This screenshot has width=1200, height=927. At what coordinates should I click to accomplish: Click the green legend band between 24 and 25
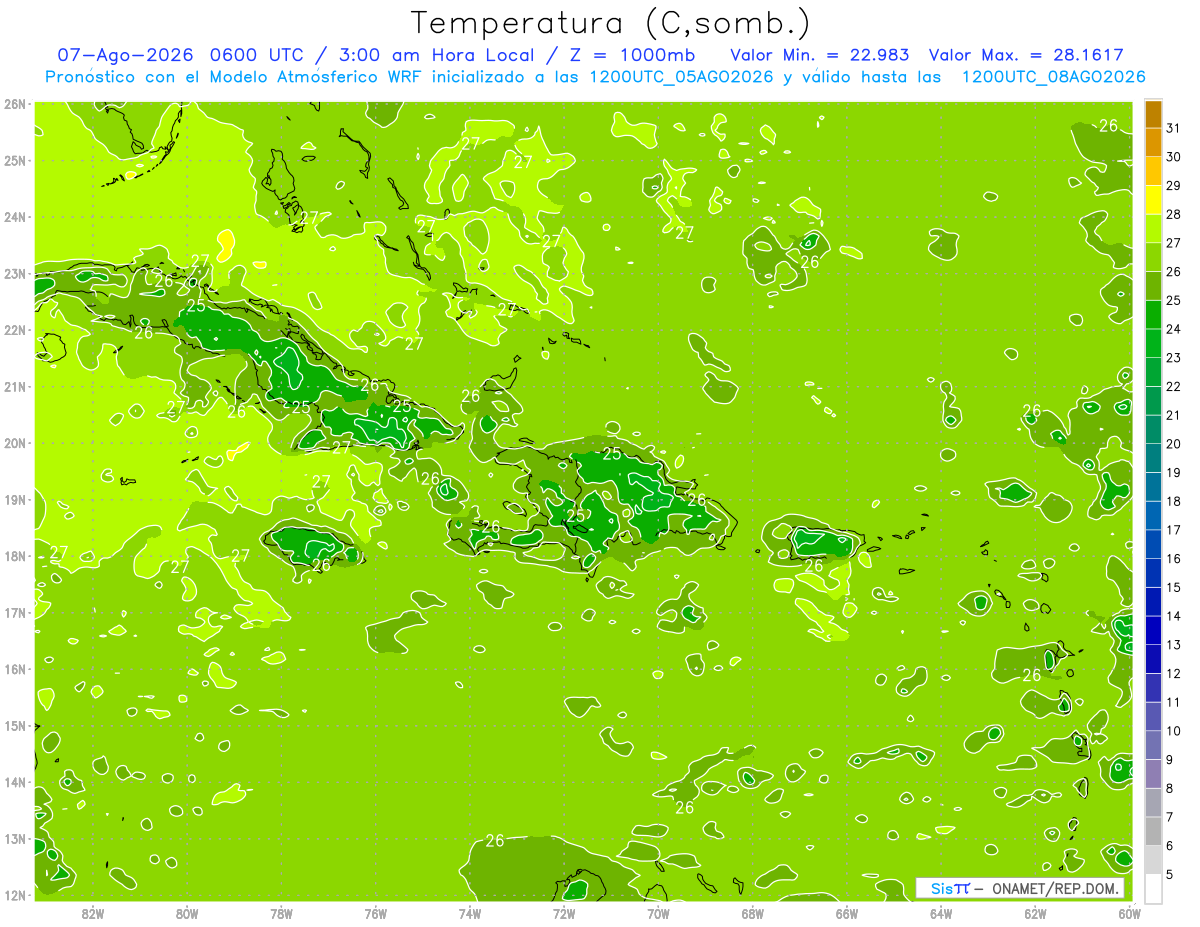click(1152, 315)
